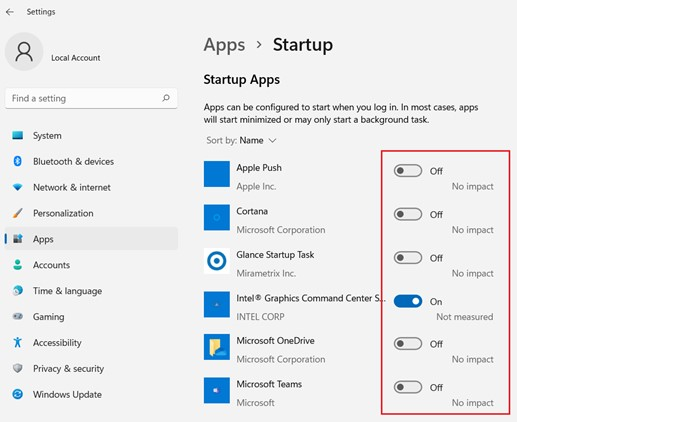Select Personalization in the sidebar

(63, 213)
